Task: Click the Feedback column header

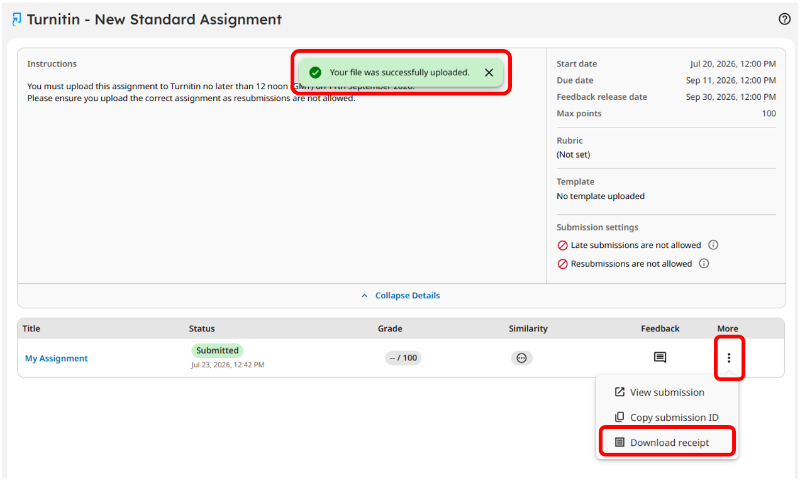Action: [x=660, y=328]
